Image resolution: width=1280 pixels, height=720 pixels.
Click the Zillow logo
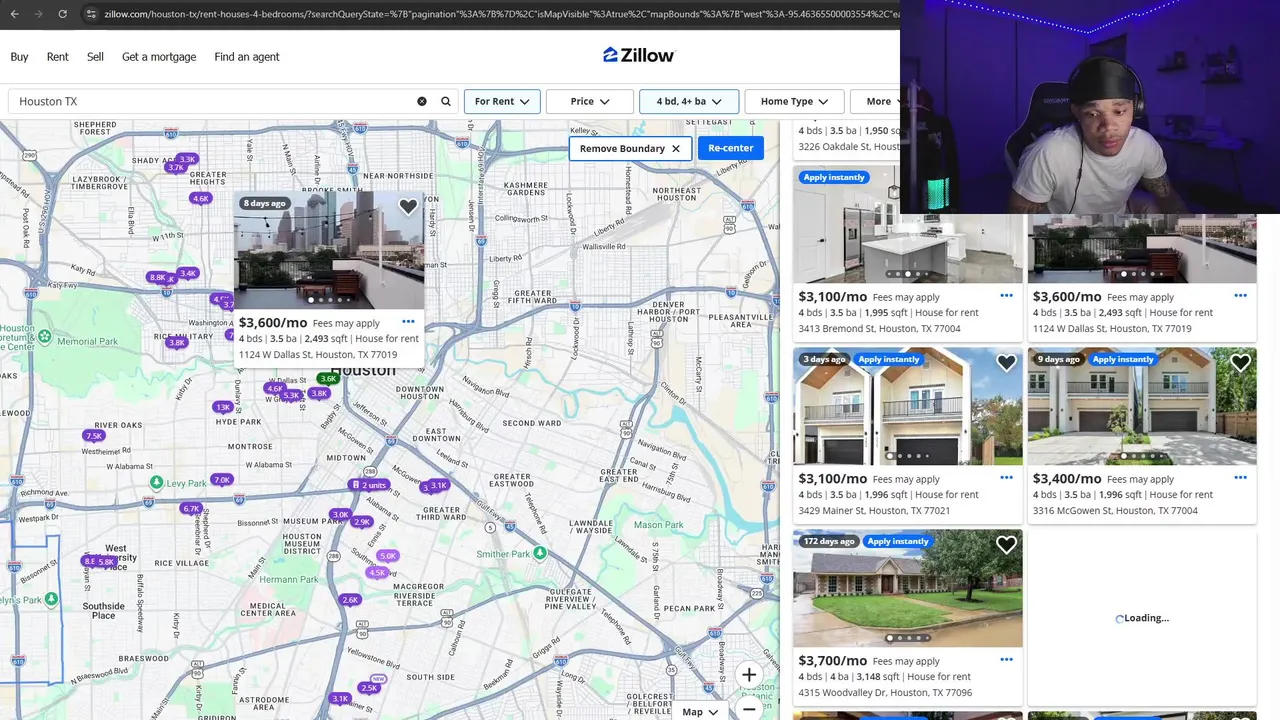pos(639,55)
